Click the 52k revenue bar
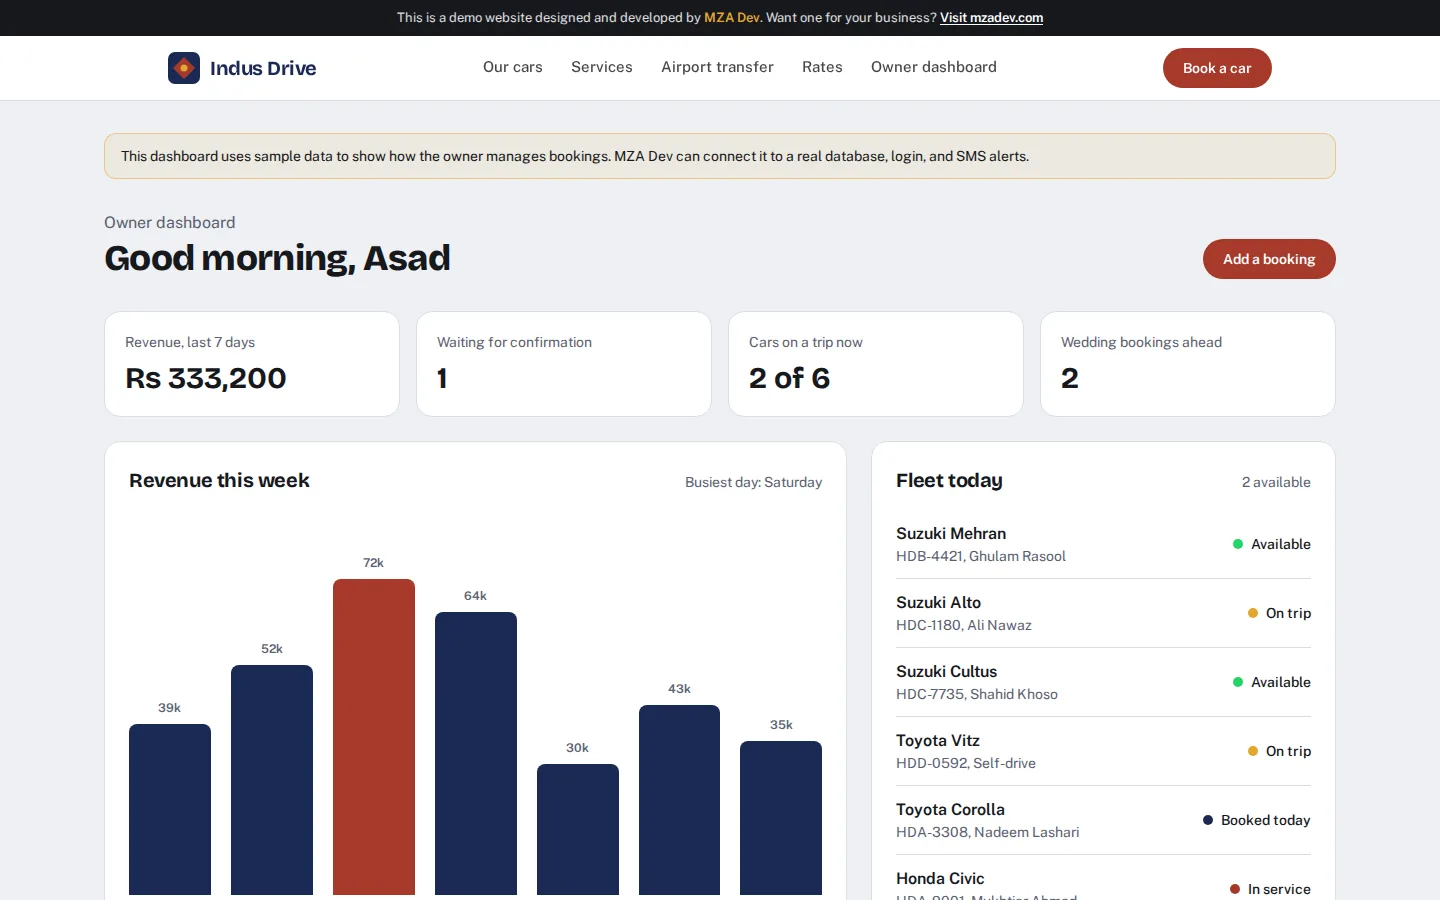This screenshot has height=900, width=1440. pos(272,780)
